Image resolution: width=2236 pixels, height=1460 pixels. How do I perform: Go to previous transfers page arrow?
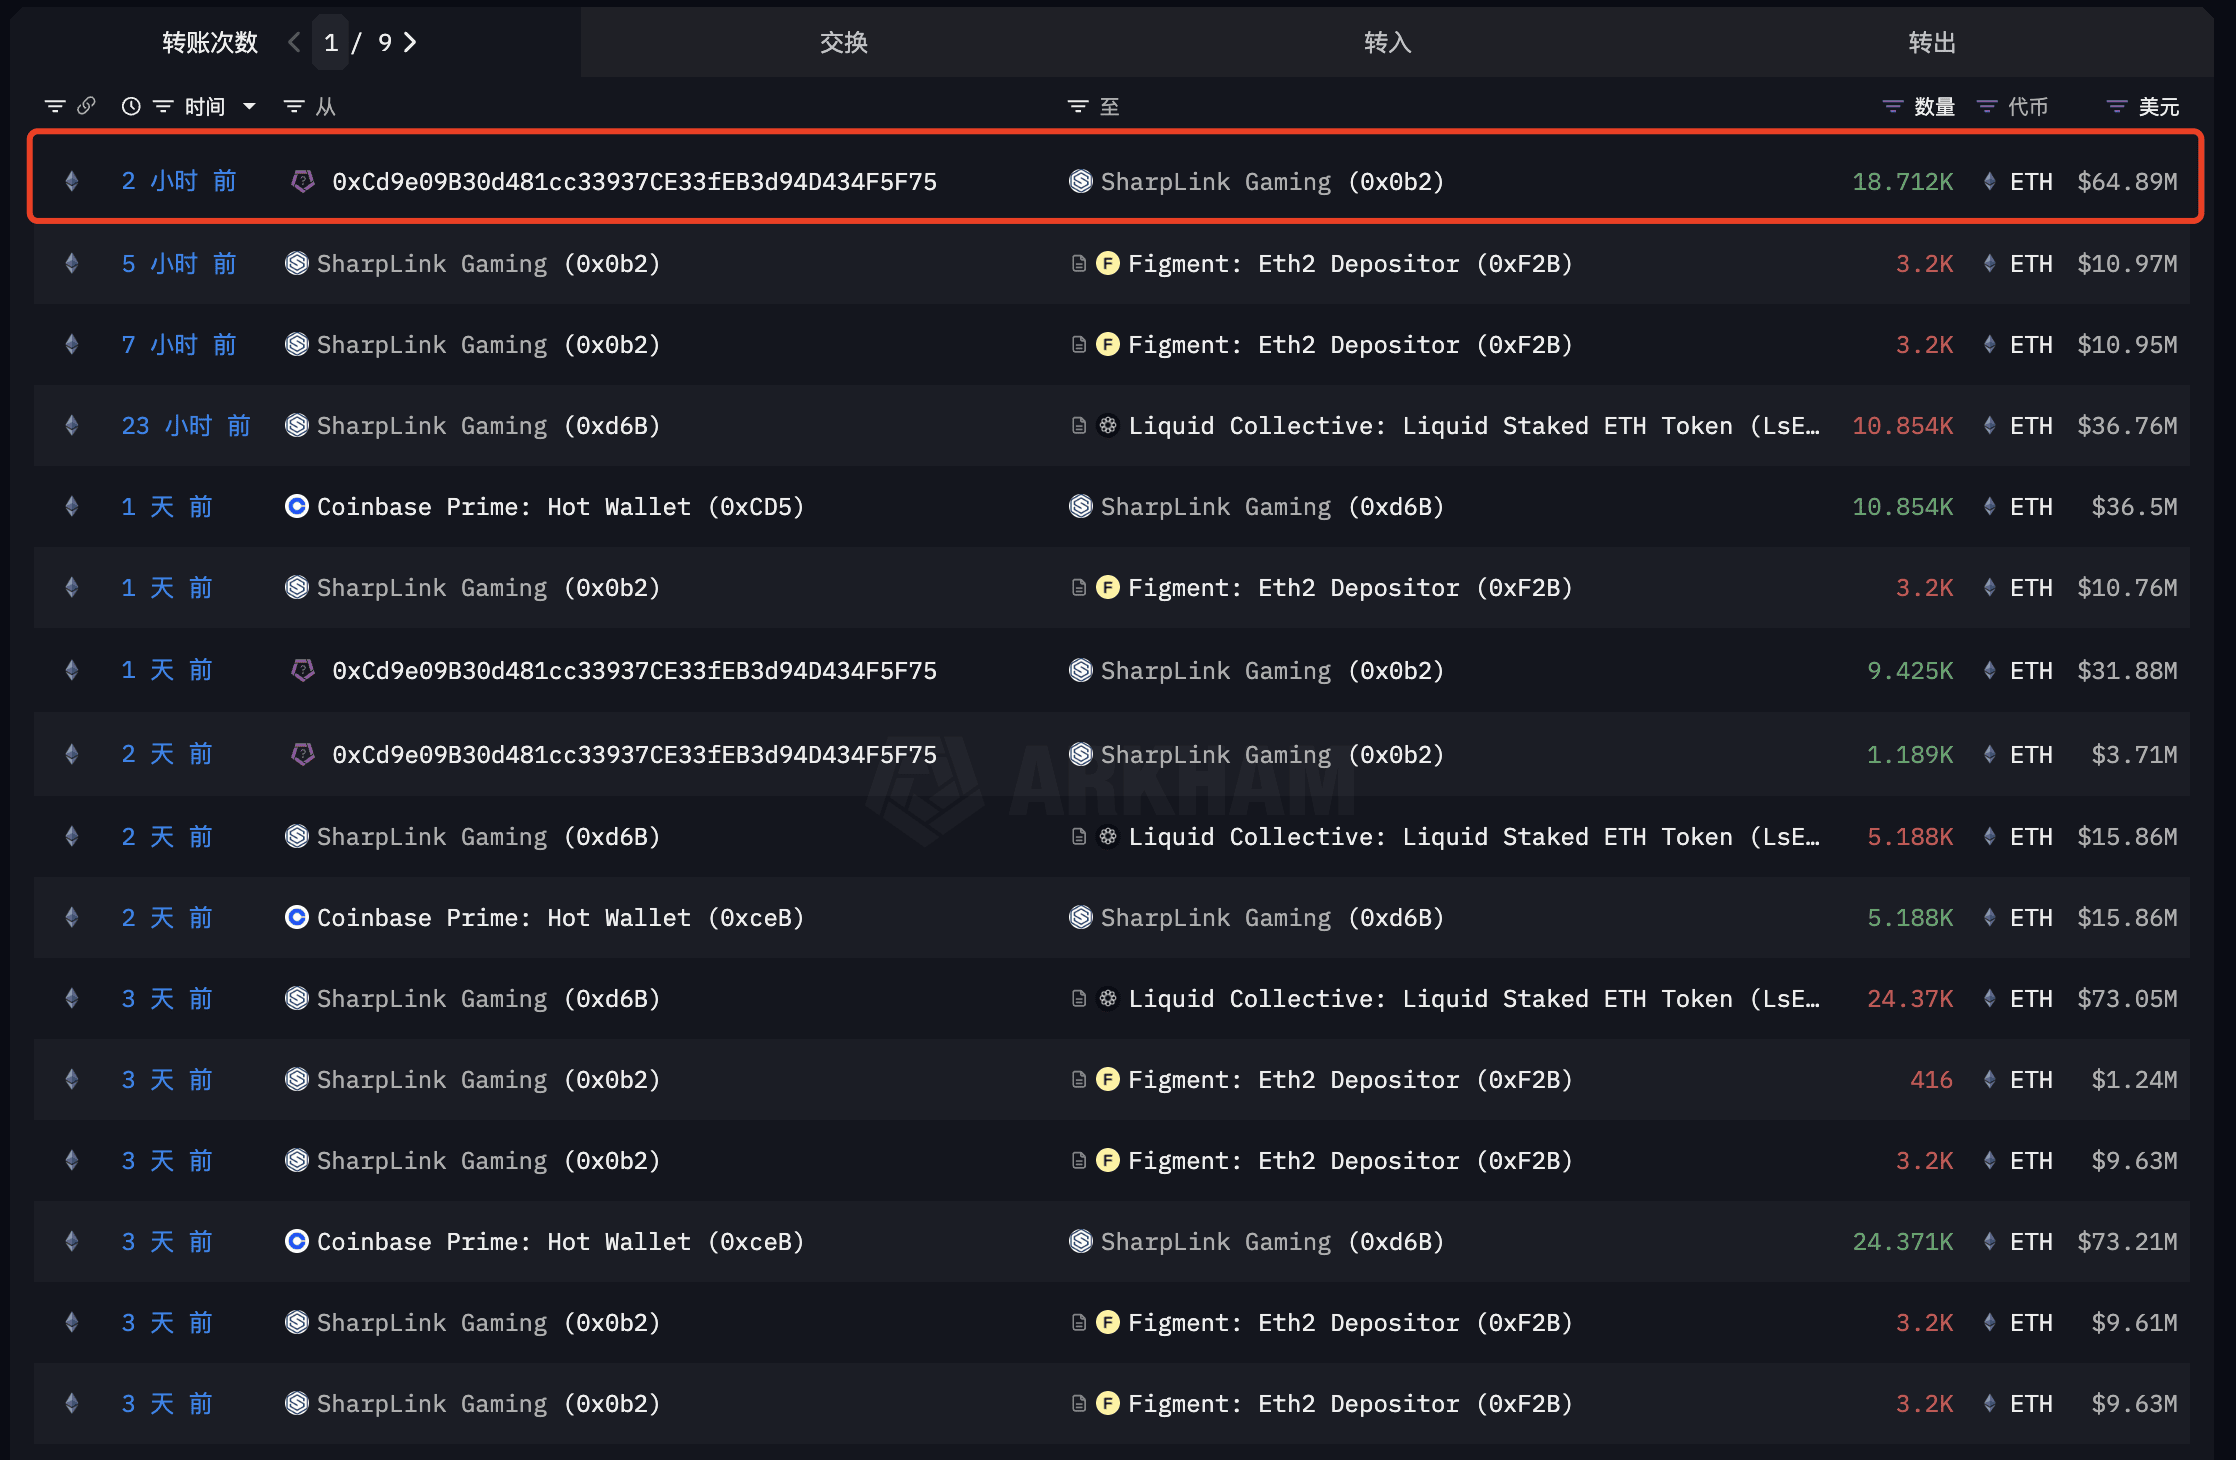pyautogui.click(x=294, y=42)
